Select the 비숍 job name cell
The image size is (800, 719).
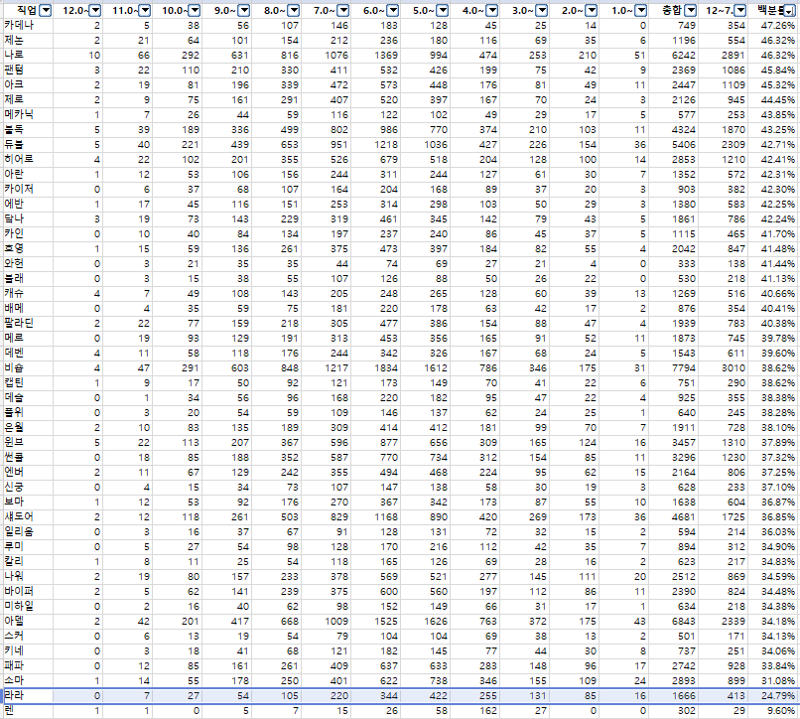pos(28,368)
